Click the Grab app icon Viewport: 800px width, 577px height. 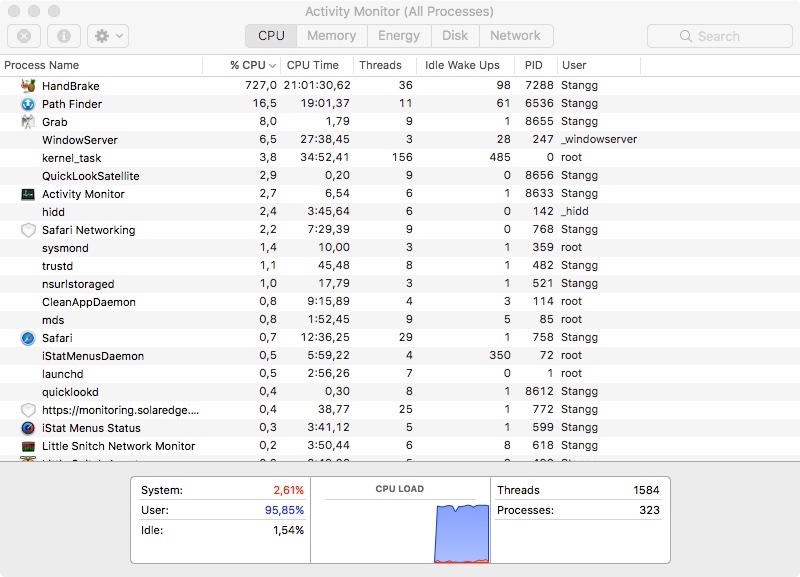[x=27, y=122]
